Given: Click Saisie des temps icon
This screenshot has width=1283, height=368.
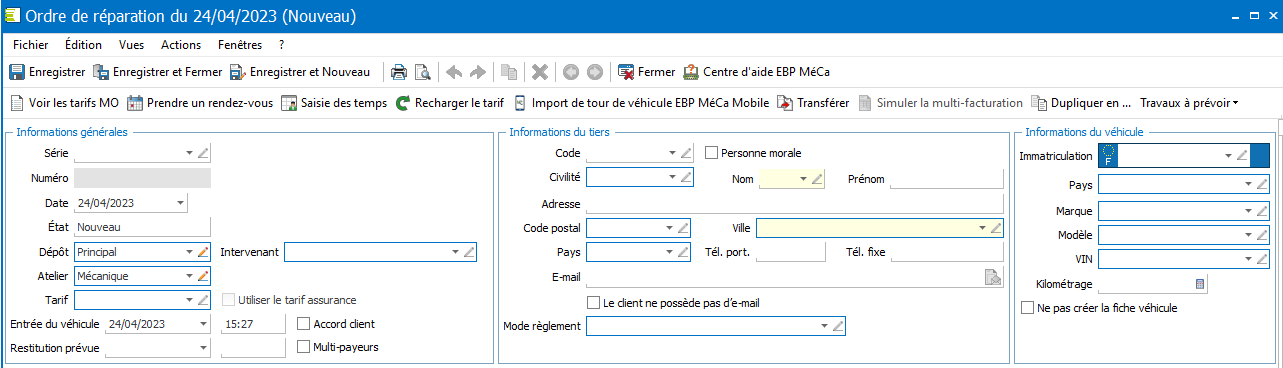Looking at the screenshot, I should (289, 102).
